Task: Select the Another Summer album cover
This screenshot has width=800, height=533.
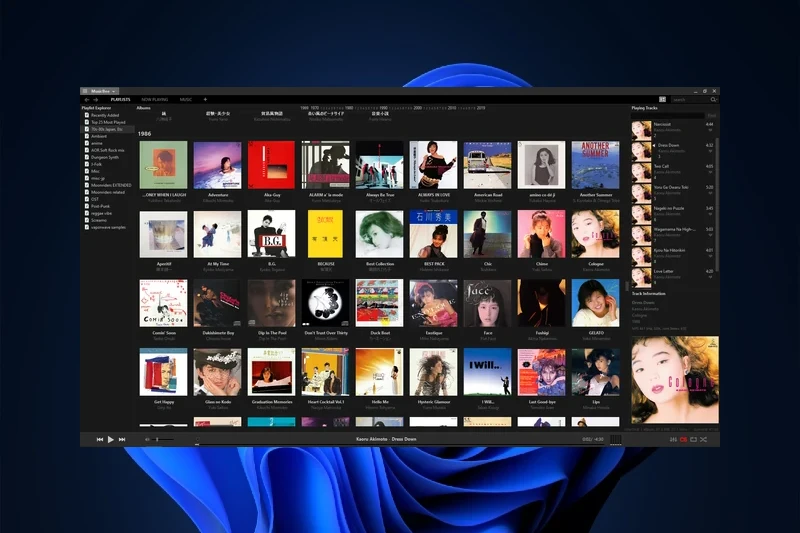Action: tap(595, 165)
